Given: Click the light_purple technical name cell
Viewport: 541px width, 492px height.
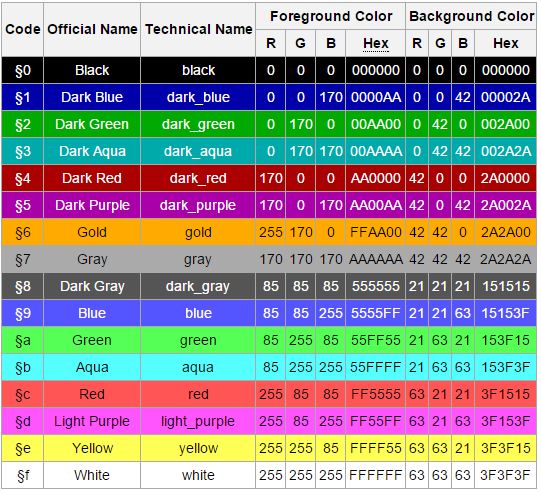Looking at the screenshot, I should (x=198, y=421).
